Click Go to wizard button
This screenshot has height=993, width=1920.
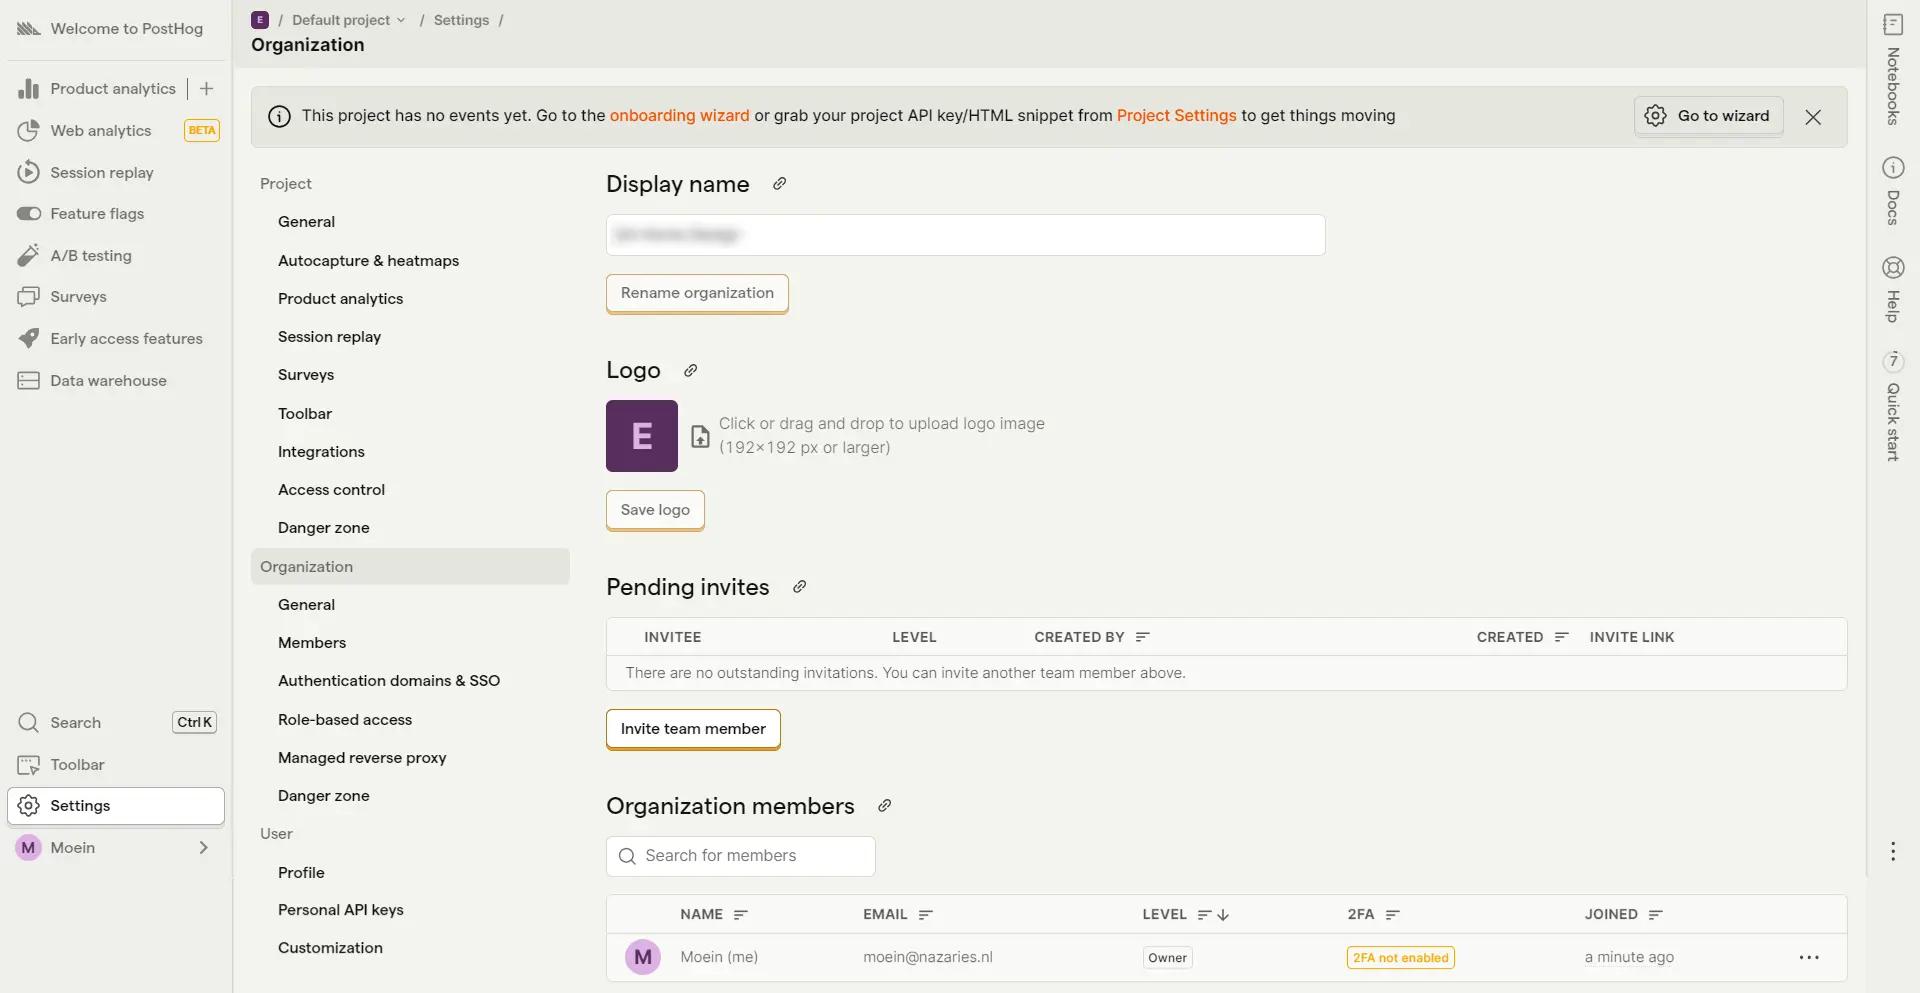coord(1709,116)
